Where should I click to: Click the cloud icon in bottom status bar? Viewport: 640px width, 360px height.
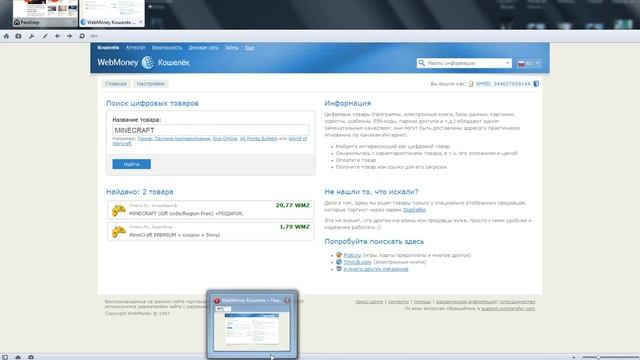[x=18, y=357]
